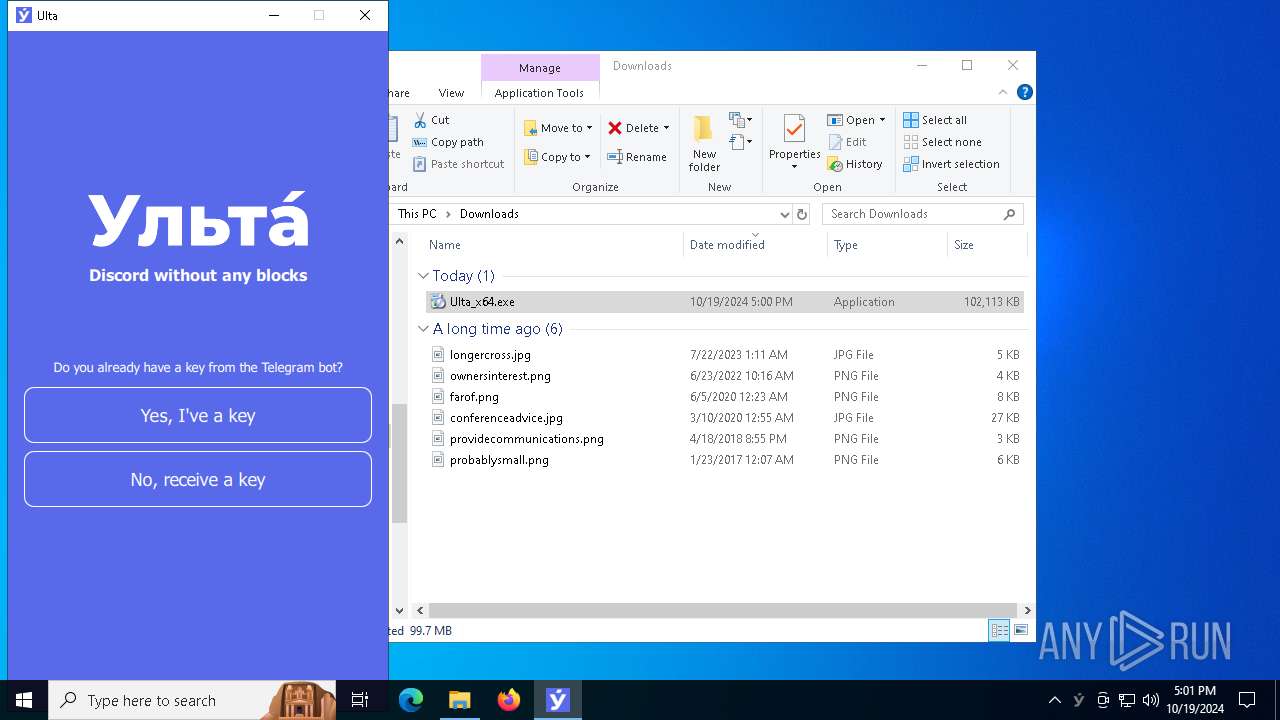Click the Edit ribbon button
Viewport: 1280px width, 720px height.
[847, 142]
